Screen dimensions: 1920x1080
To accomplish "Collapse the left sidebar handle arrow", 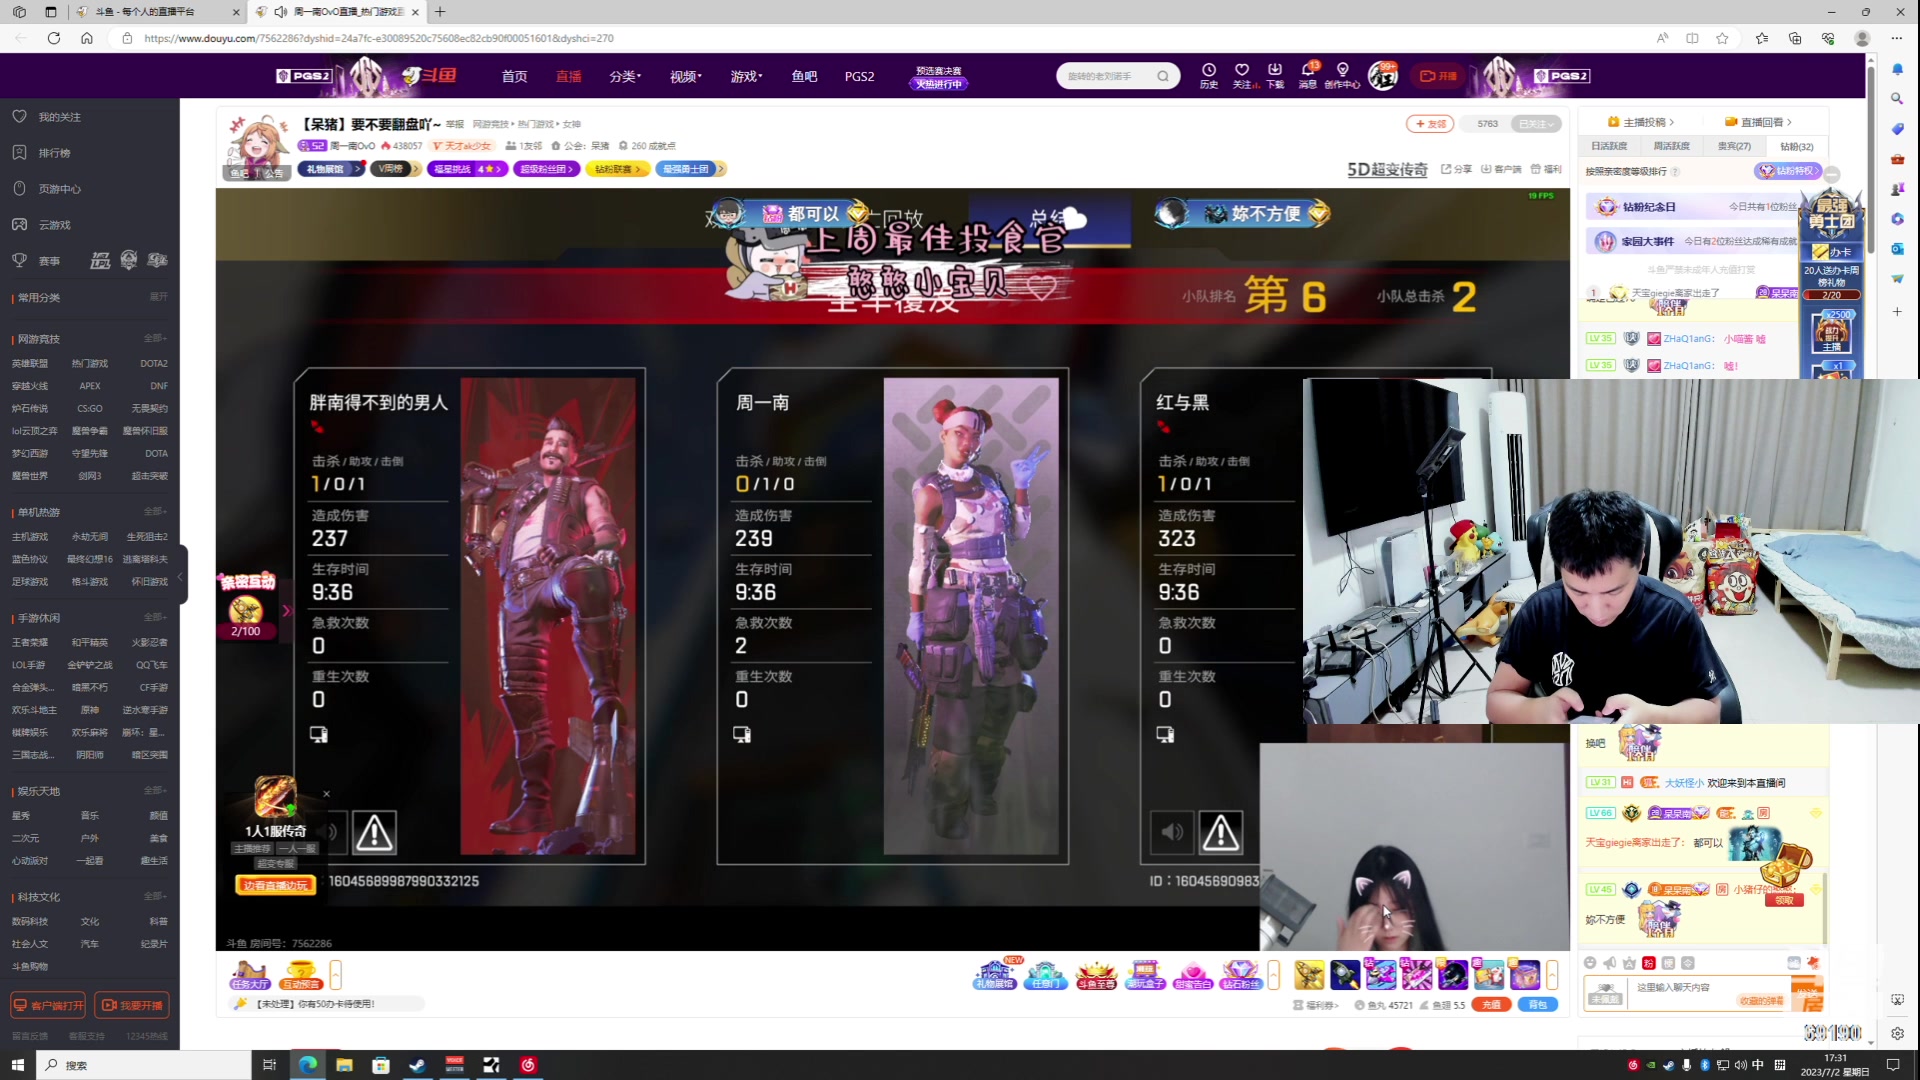I will 181,577.
